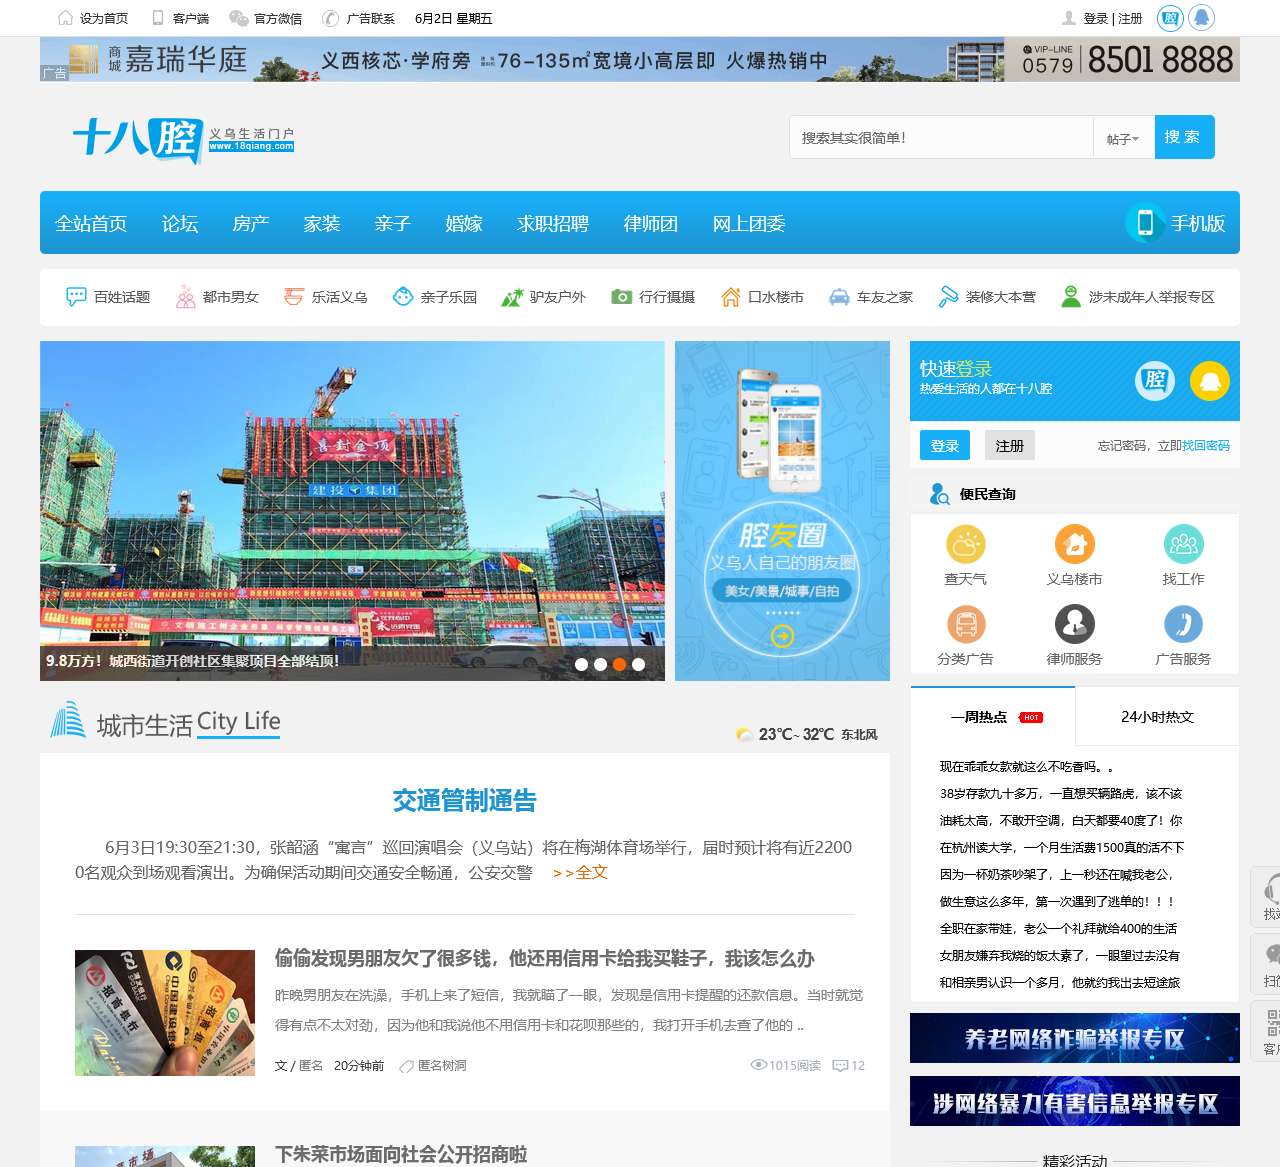Switch to 一周热点 tab
This screenshot has height=1167, width=1280.
click(x=993, y=716)
